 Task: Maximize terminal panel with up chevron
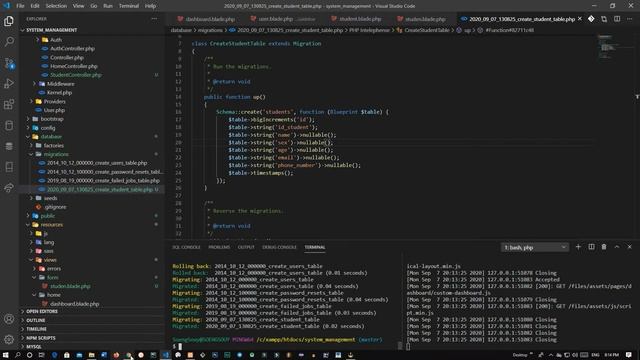pos(617,247)
